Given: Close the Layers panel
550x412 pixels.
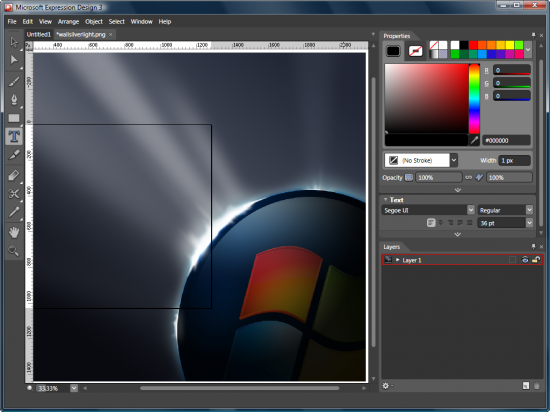Looking at the screenshot, I should [541, 247].
